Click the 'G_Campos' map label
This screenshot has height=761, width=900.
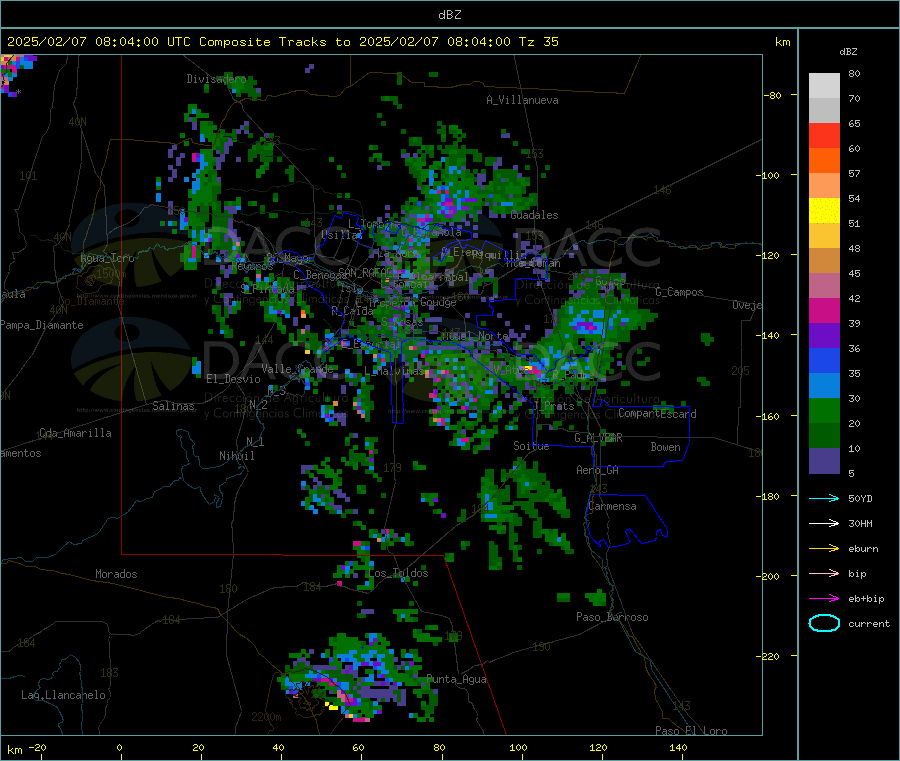(x=679, y=292)
